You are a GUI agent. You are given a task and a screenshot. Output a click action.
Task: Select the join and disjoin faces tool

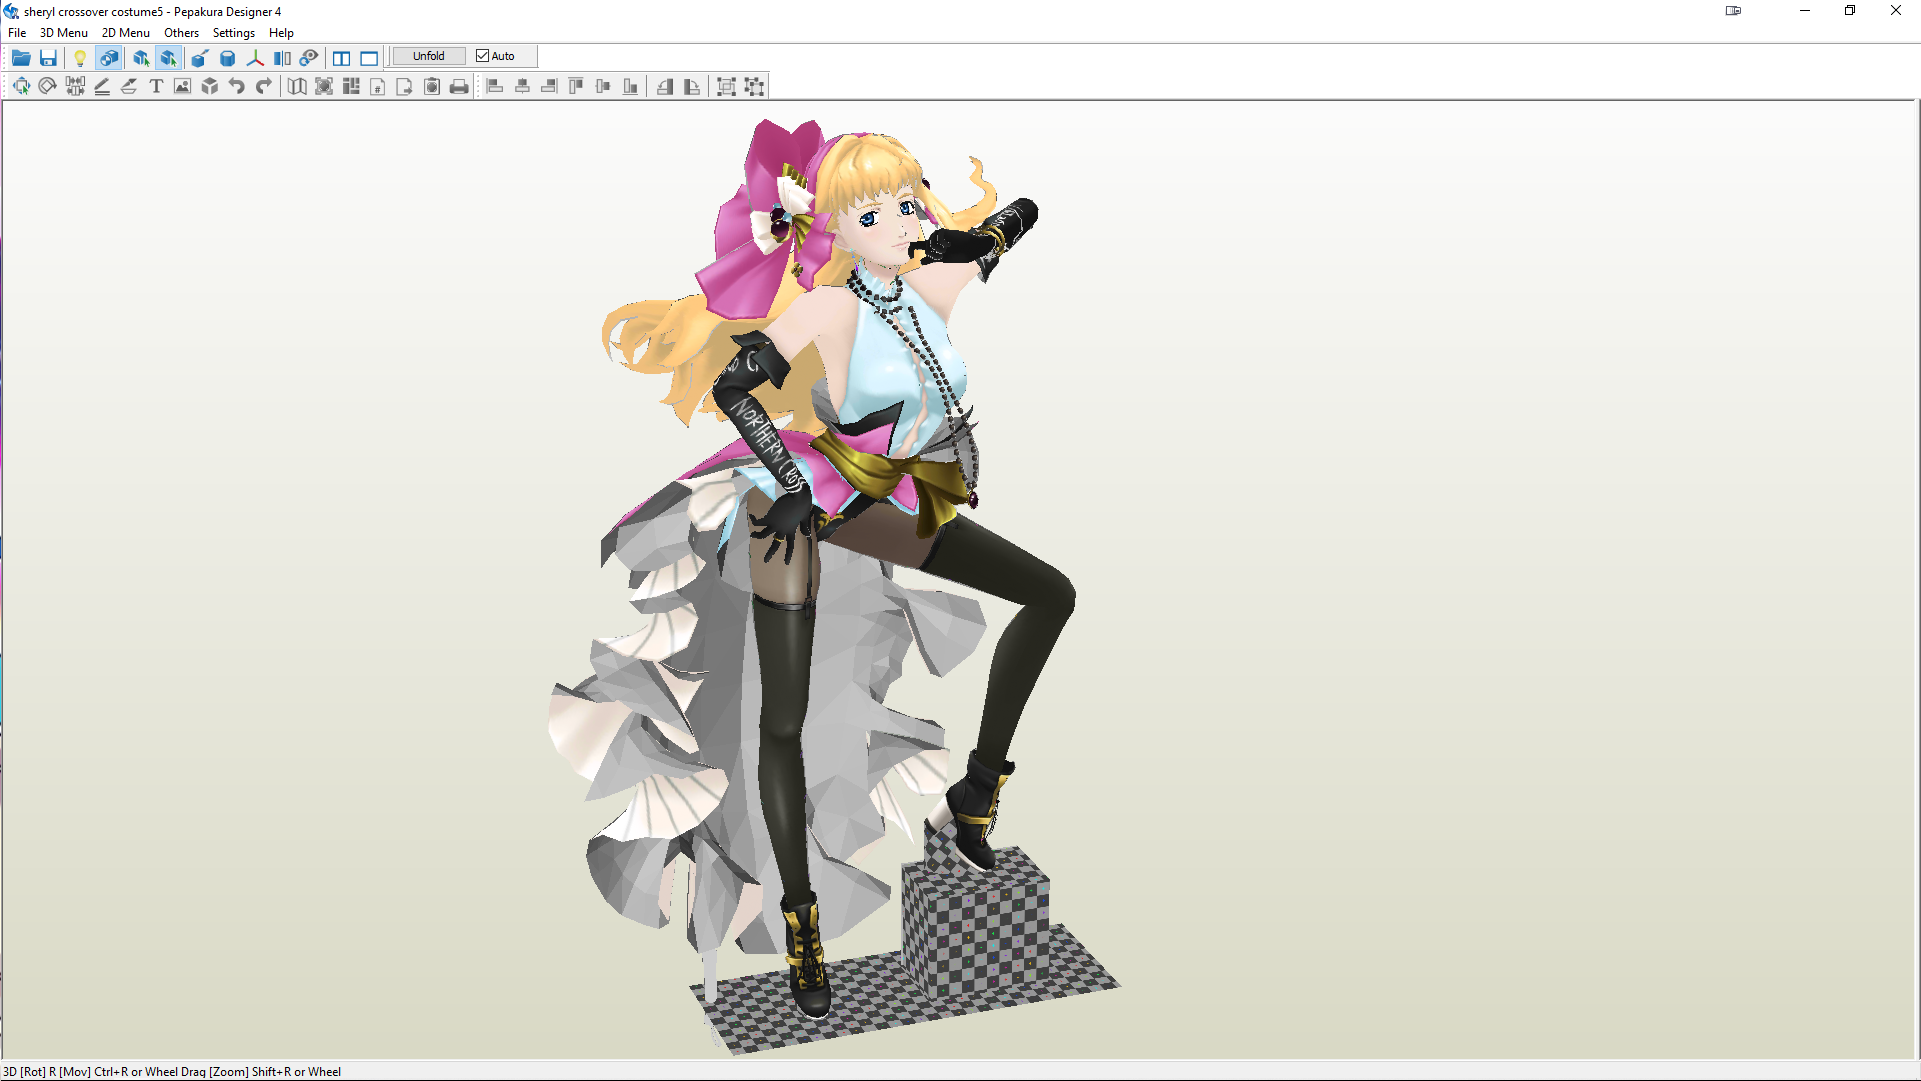point(75,86)
